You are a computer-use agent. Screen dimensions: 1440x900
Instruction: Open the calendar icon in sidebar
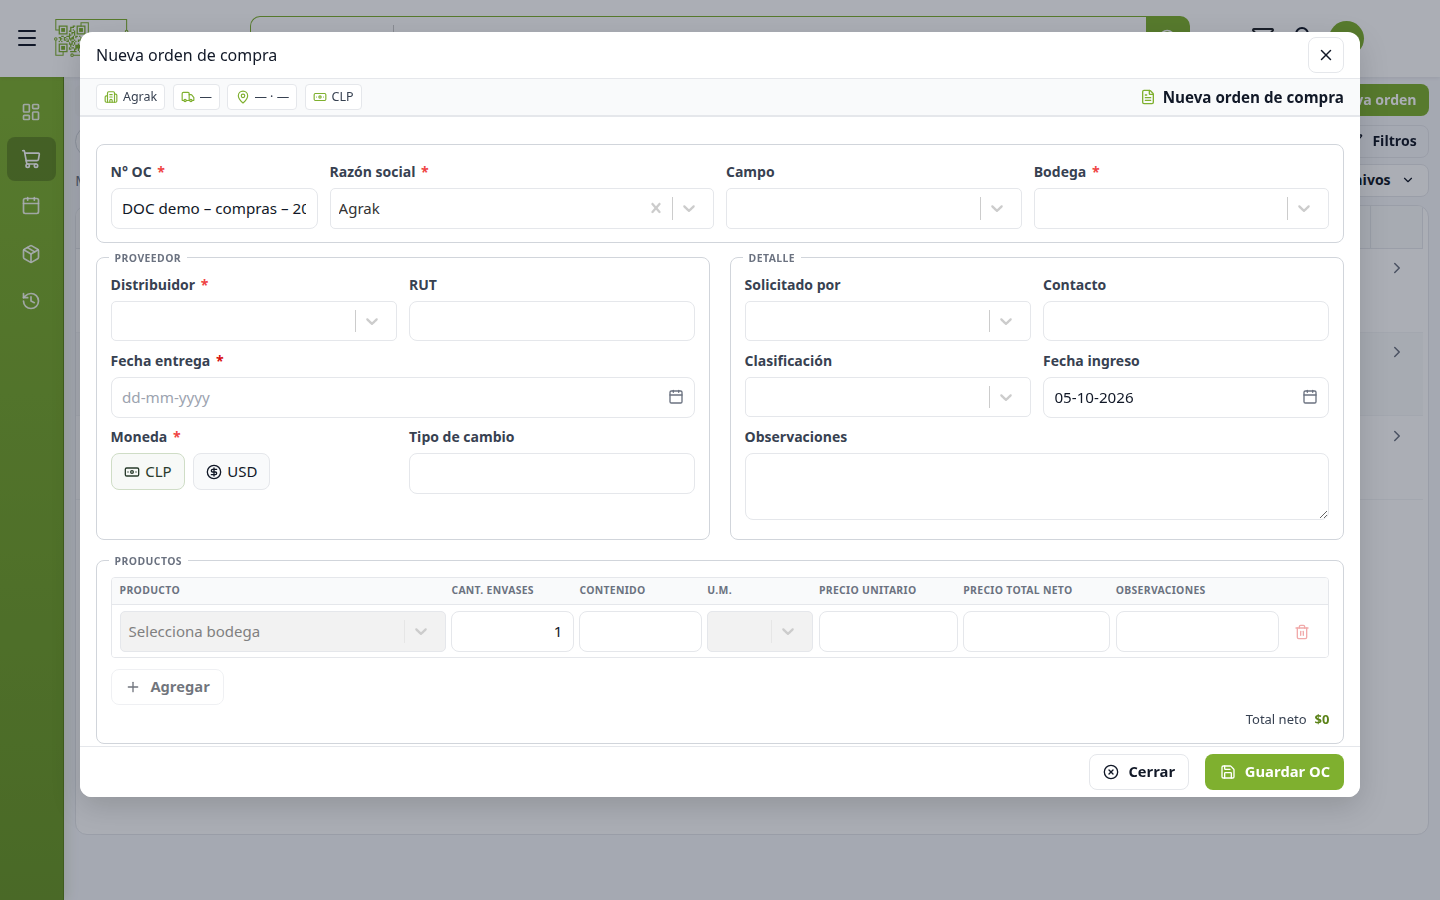click(x=31, y=206)
